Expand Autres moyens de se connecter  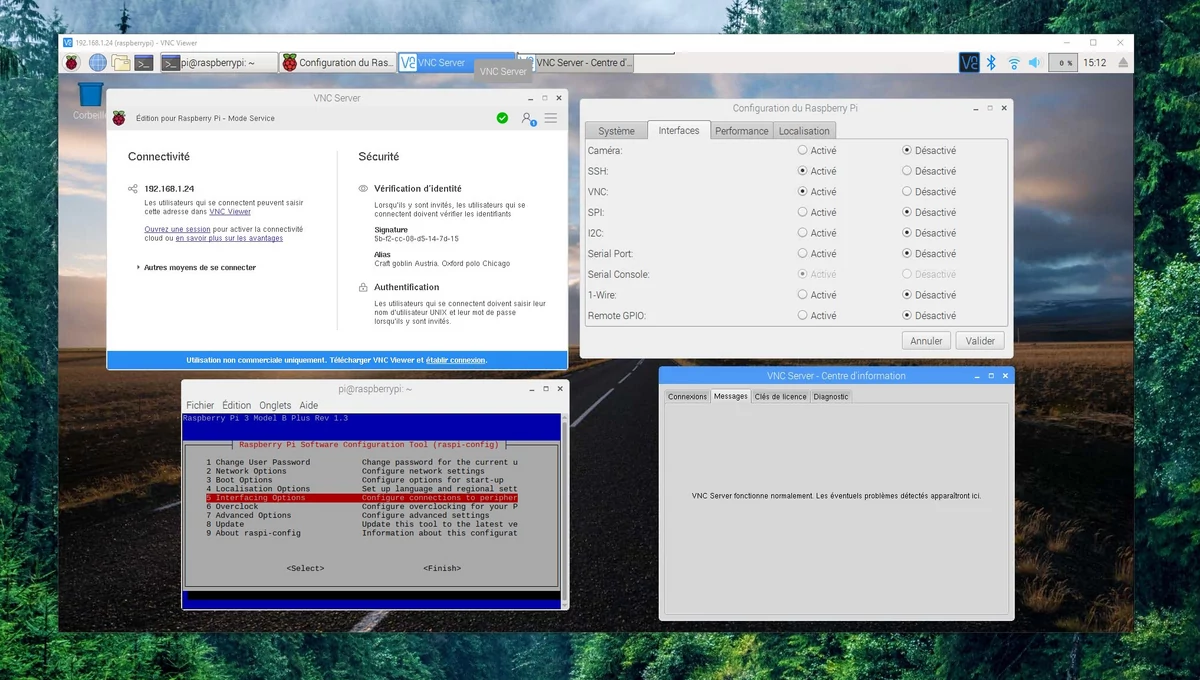point(197,268)
